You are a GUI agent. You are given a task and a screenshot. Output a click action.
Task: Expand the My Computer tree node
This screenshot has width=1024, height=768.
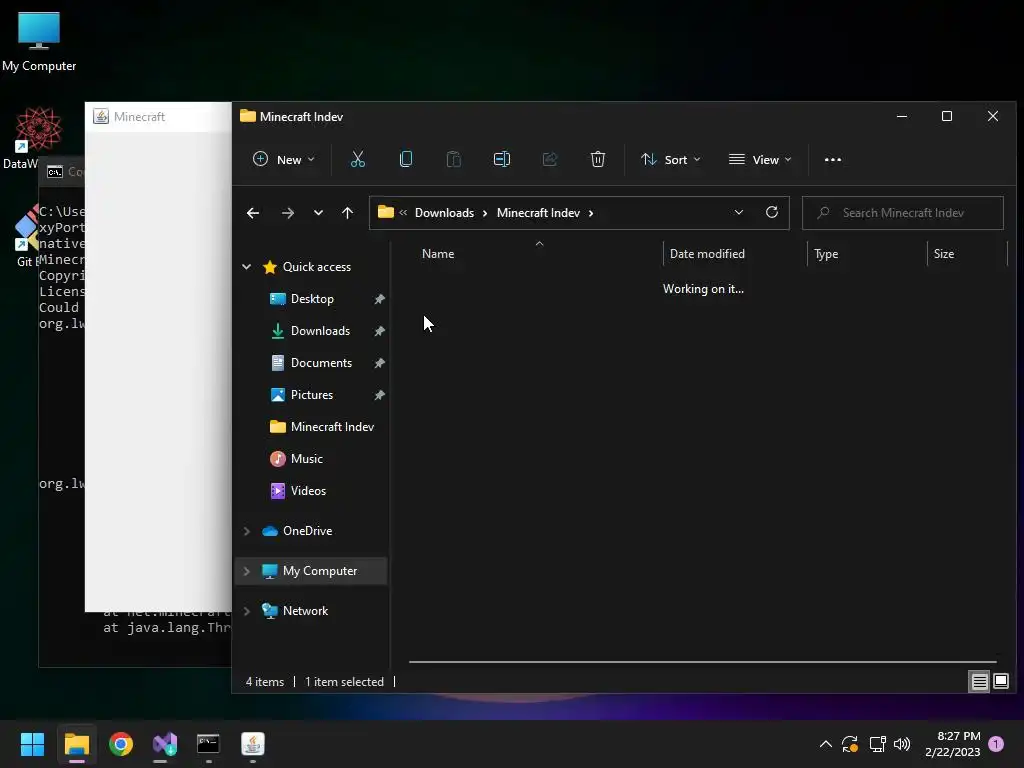tap(247, 571)
